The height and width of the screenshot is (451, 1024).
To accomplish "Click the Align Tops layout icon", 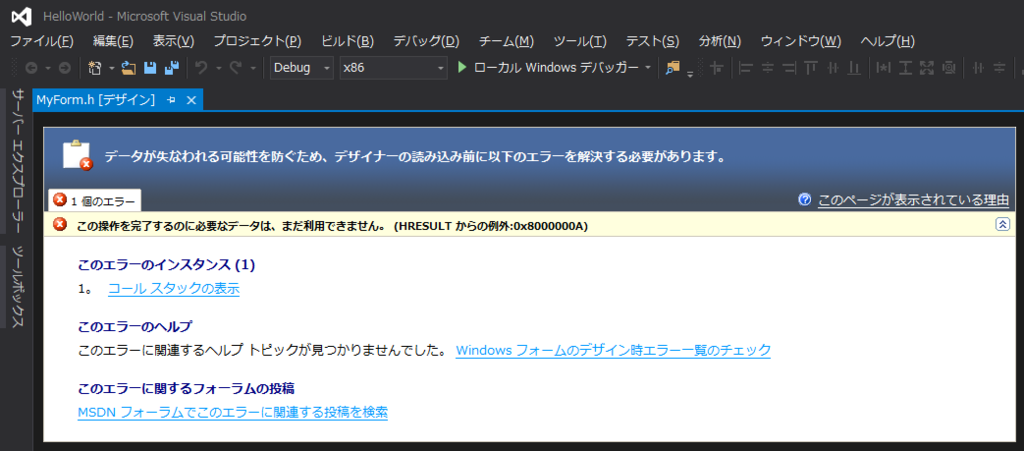I will coord(810,67).
